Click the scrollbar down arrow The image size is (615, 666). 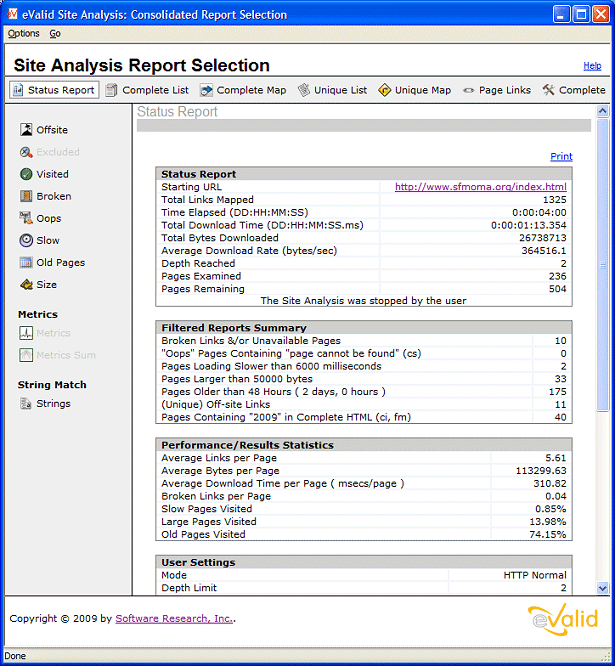click(602, 588)
